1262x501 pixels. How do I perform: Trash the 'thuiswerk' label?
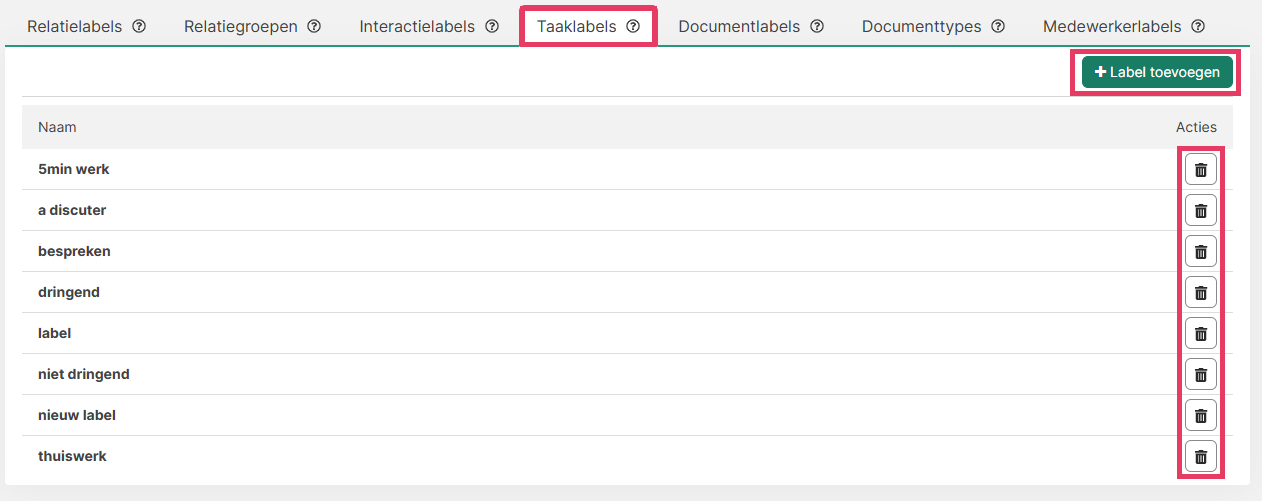coord(1200,457)
